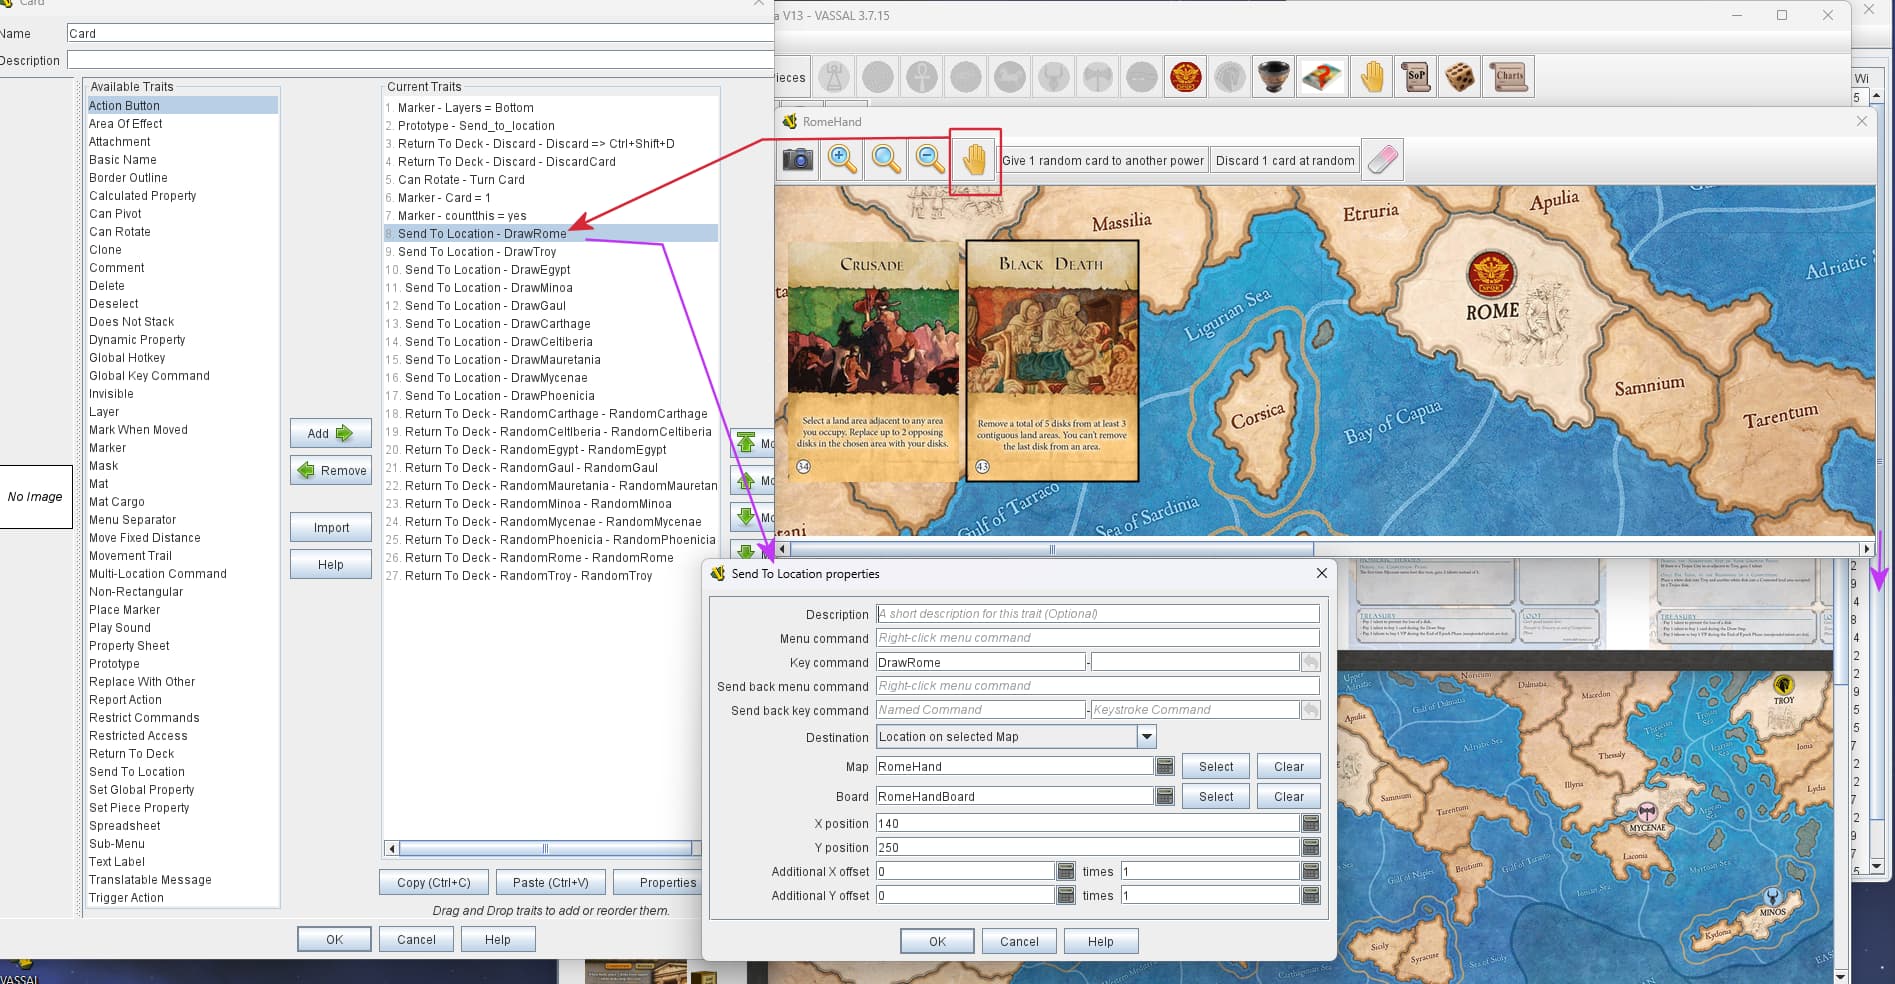Click the Help button beside the trait lists
The height and width of the screenshot is (984, 1895).
[331, 564]
